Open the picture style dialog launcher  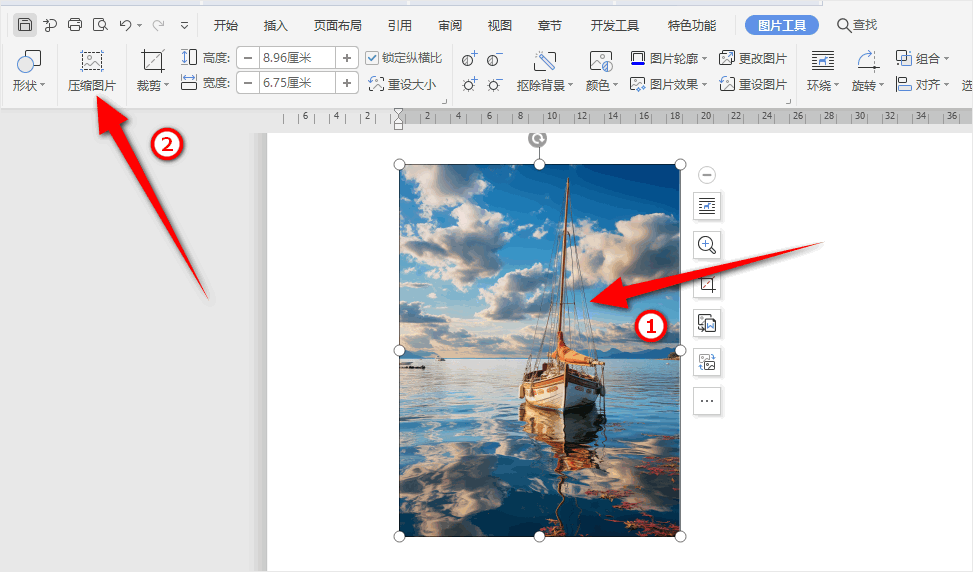(789, 101)
